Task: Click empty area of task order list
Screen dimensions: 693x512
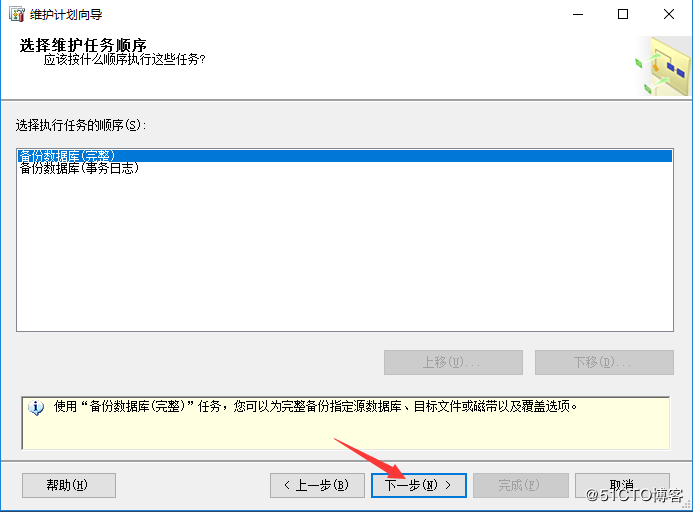Action: click(x=345, y=252)
